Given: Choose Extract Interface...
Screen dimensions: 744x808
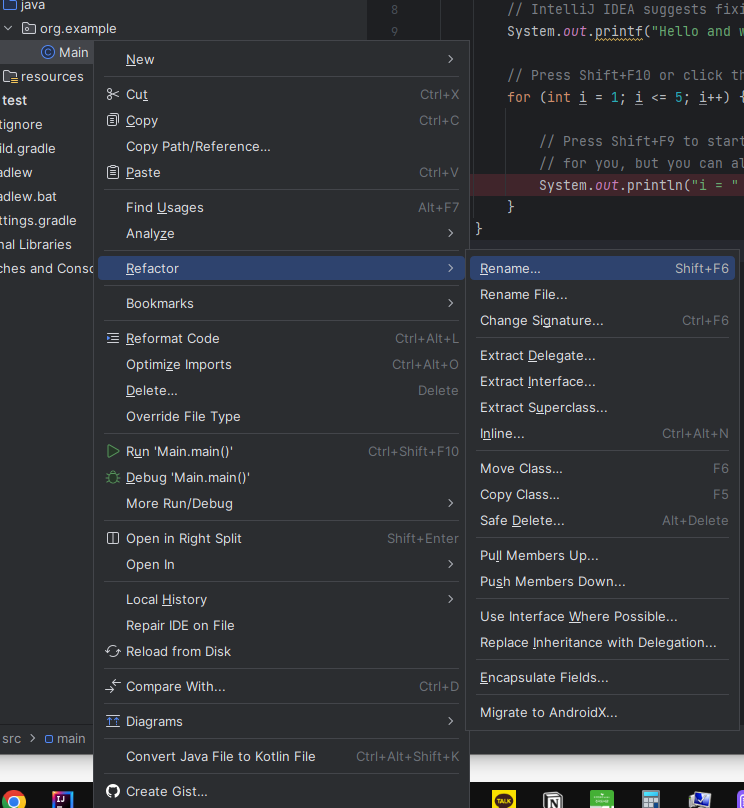Looking at the screenshot, I should [602, 381].
